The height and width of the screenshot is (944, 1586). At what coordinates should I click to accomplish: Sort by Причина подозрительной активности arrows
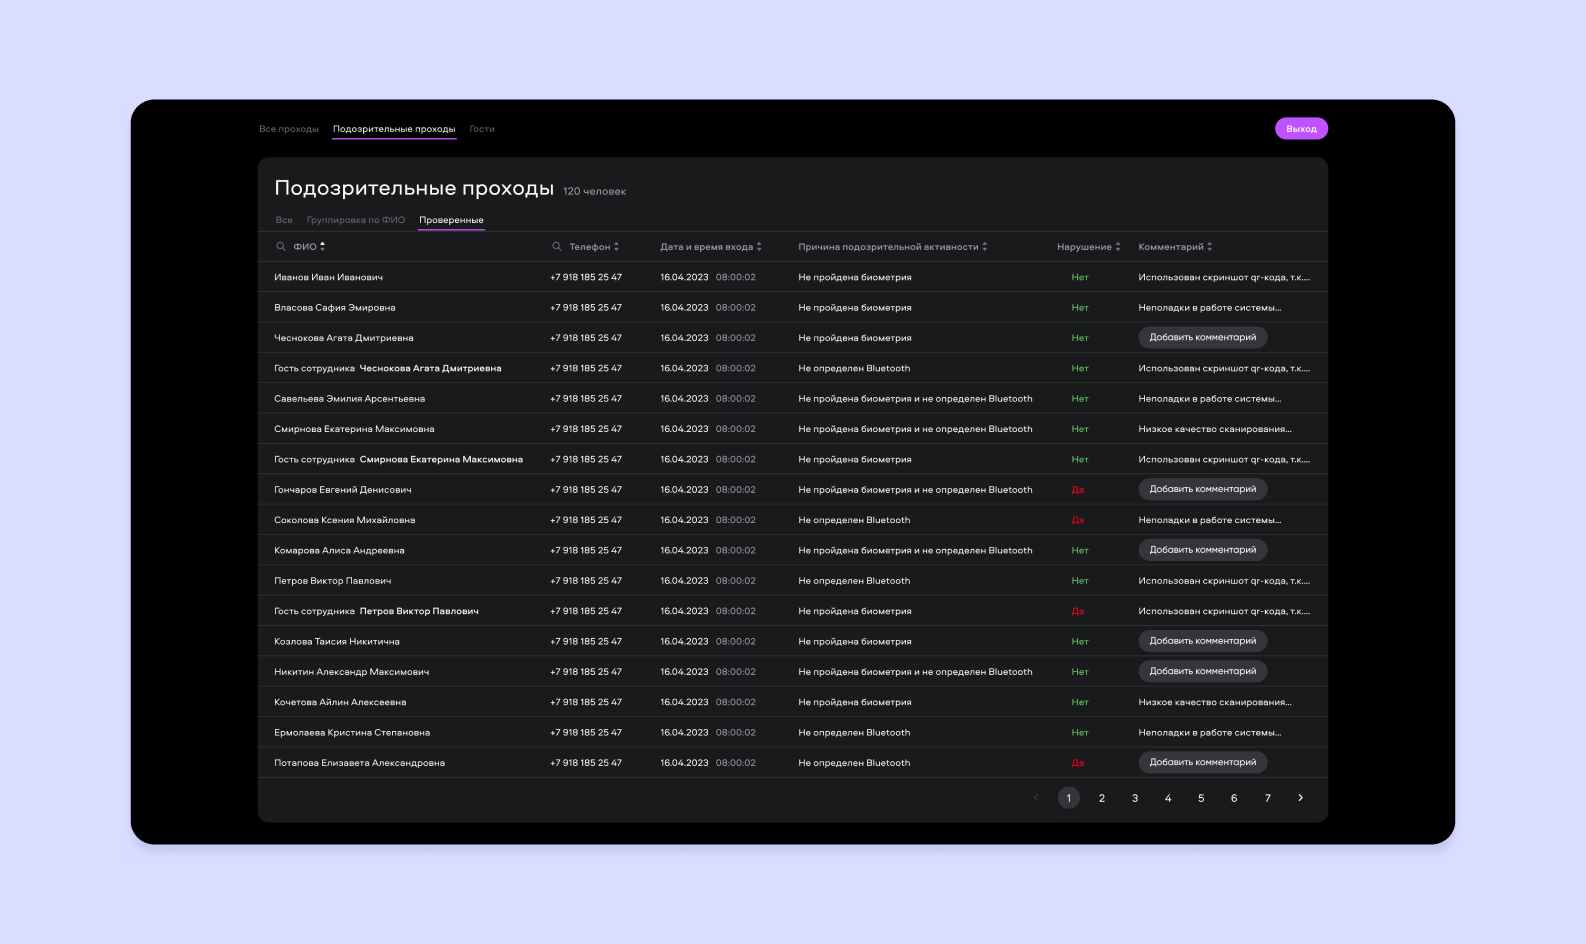click(985, 247)
